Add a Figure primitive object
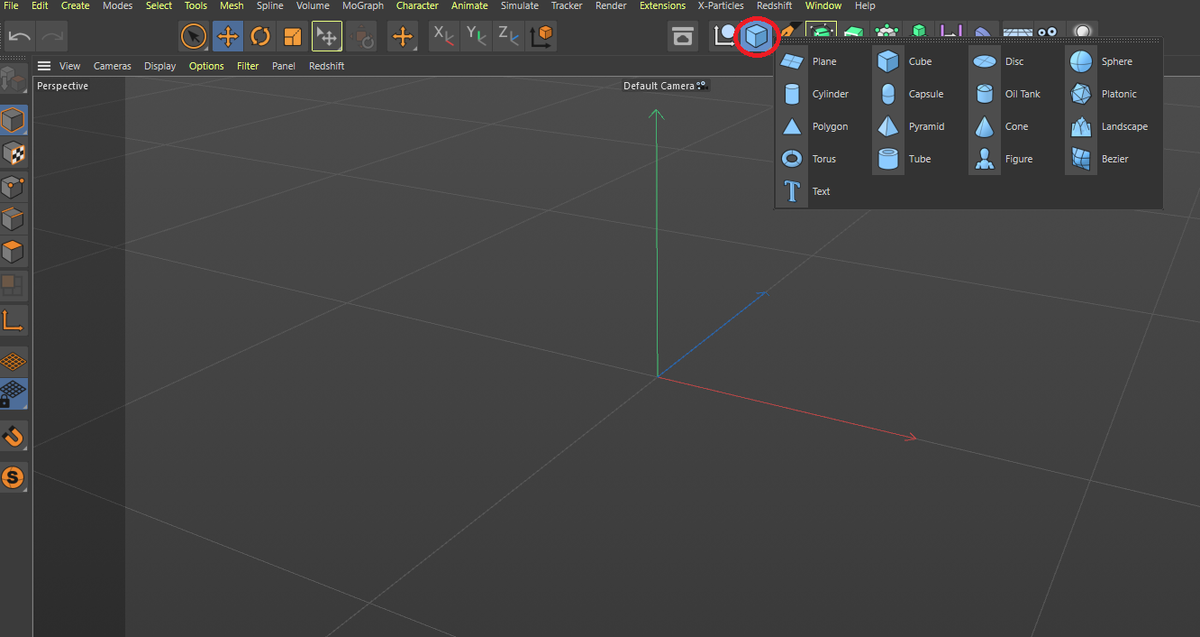Viewport: 1200px width, 637px height. [1001, 159]
